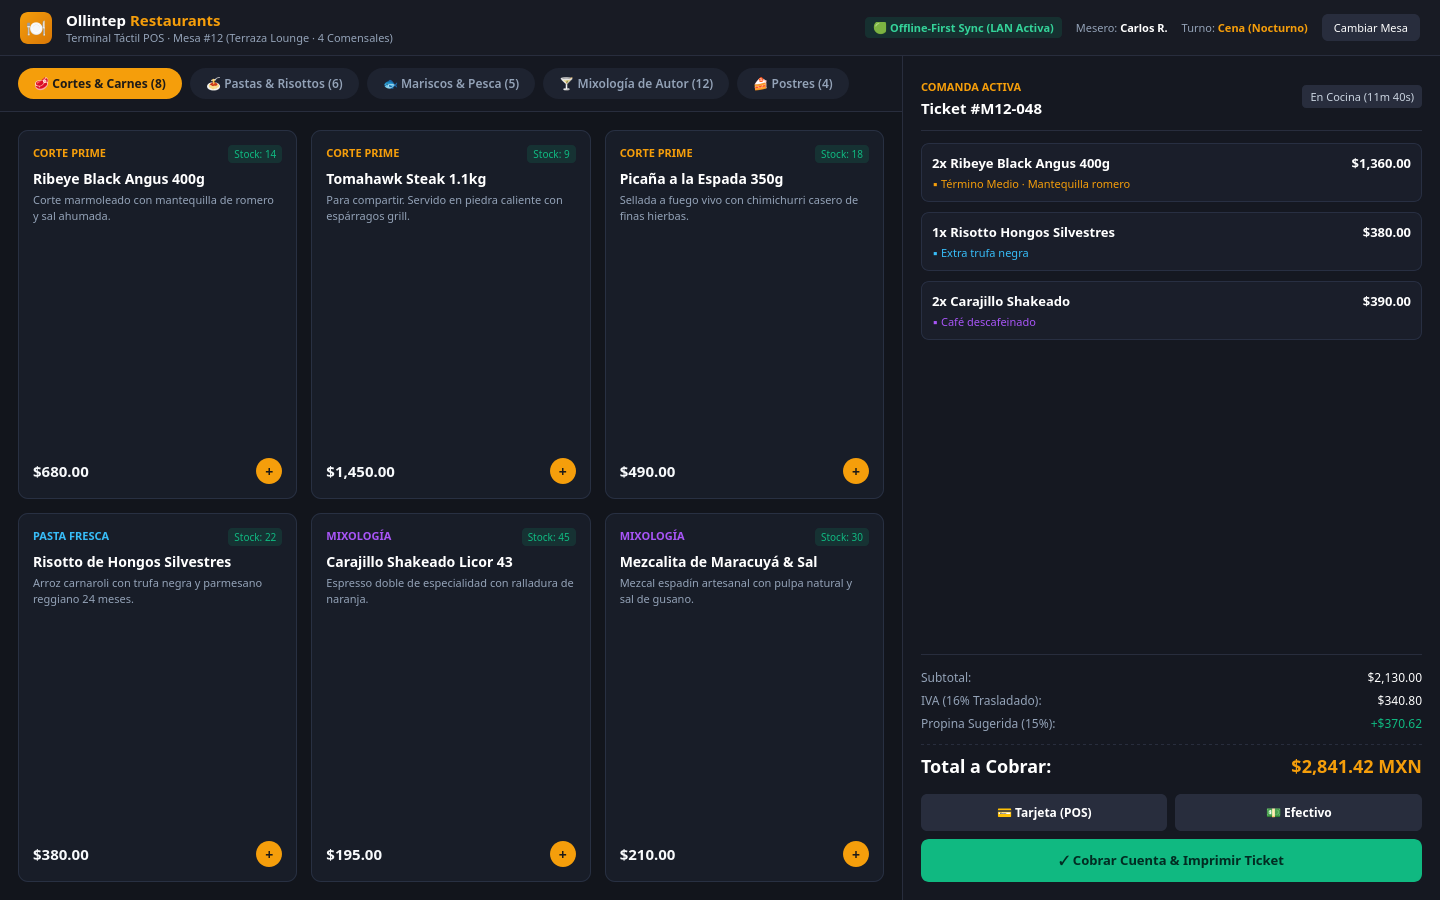
Task: Click IVA amount $340.80
Action: (1399, 701)
